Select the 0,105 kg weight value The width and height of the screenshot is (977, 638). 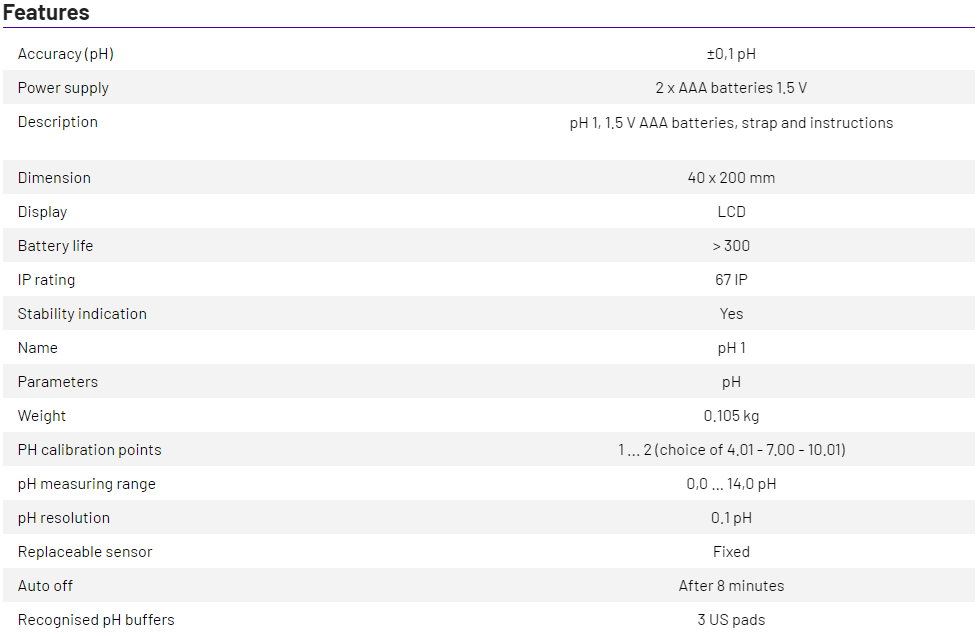coord(731,416)
